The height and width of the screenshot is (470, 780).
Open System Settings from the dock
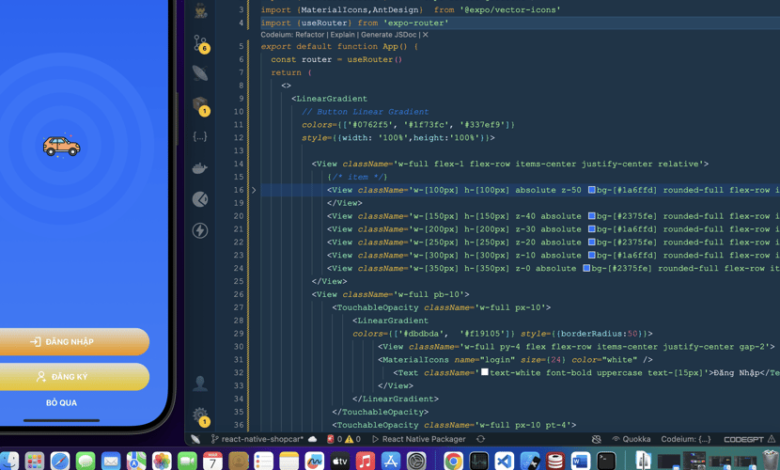coord(416,461)
